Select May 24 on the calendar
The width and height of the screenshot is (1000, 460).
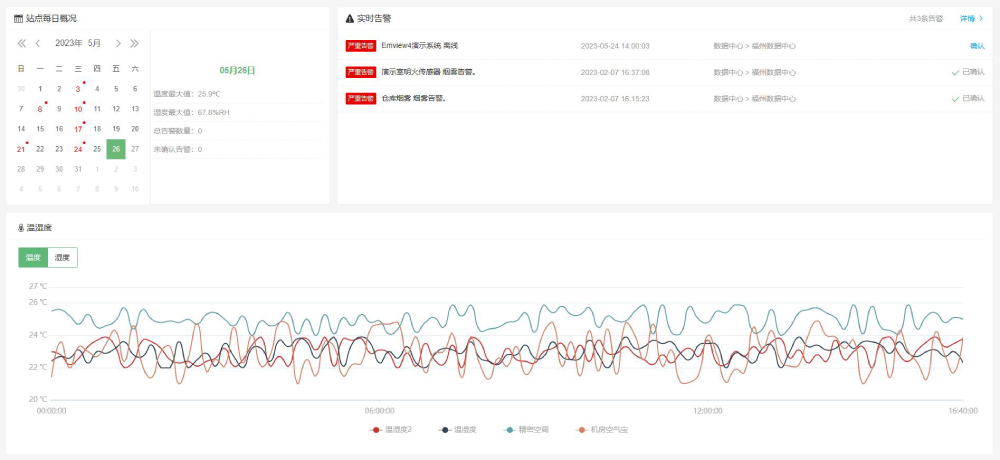78,149
